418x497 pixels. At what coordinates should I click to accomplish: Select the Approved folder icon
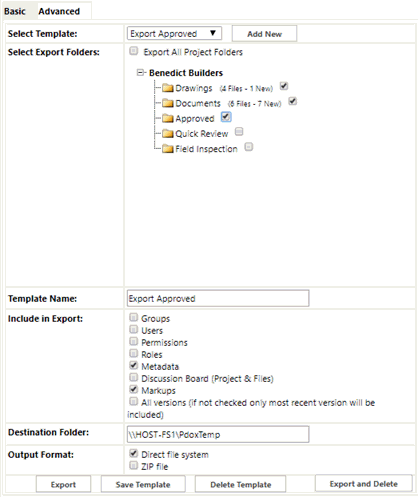(168, 118)
